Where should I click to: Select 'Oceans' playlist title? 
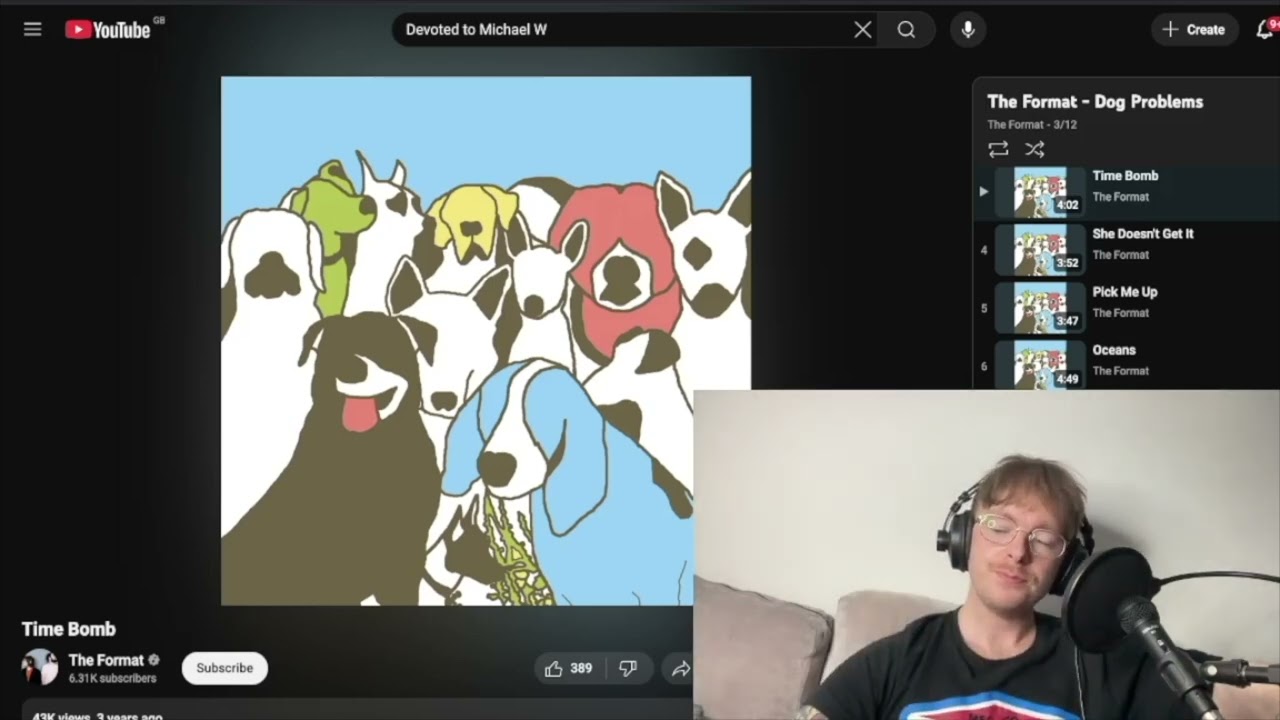pos(1114,350)
